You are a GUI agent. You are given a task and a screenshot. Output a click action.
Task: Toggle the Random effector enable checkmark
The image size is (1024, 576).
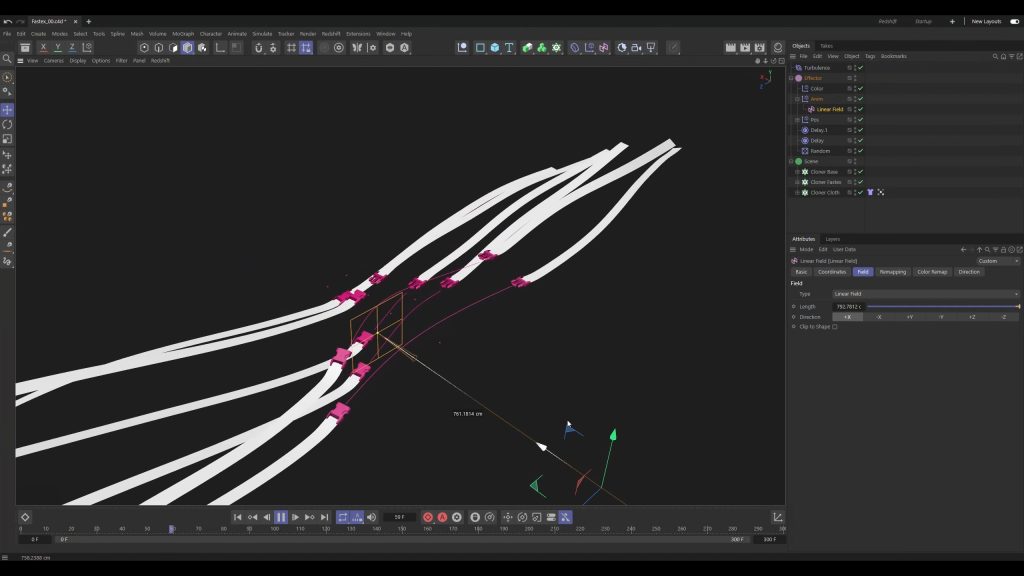click(x=861, y=151)
